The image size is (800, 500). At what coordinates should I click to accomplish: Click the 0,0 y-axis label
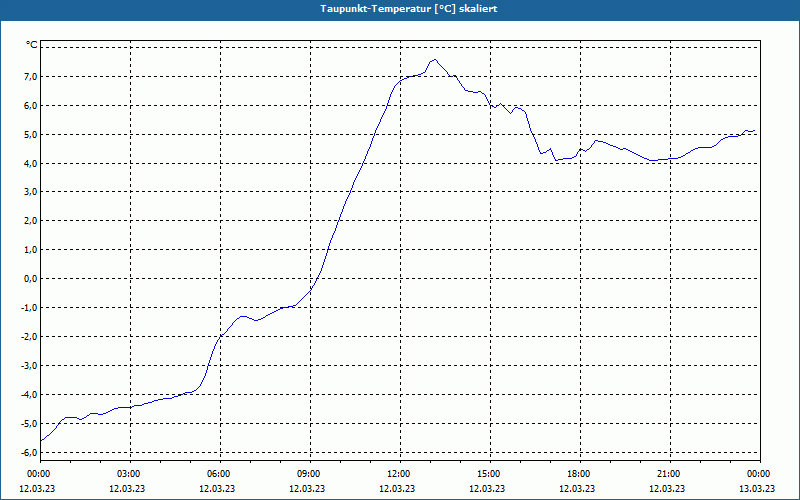30,279
